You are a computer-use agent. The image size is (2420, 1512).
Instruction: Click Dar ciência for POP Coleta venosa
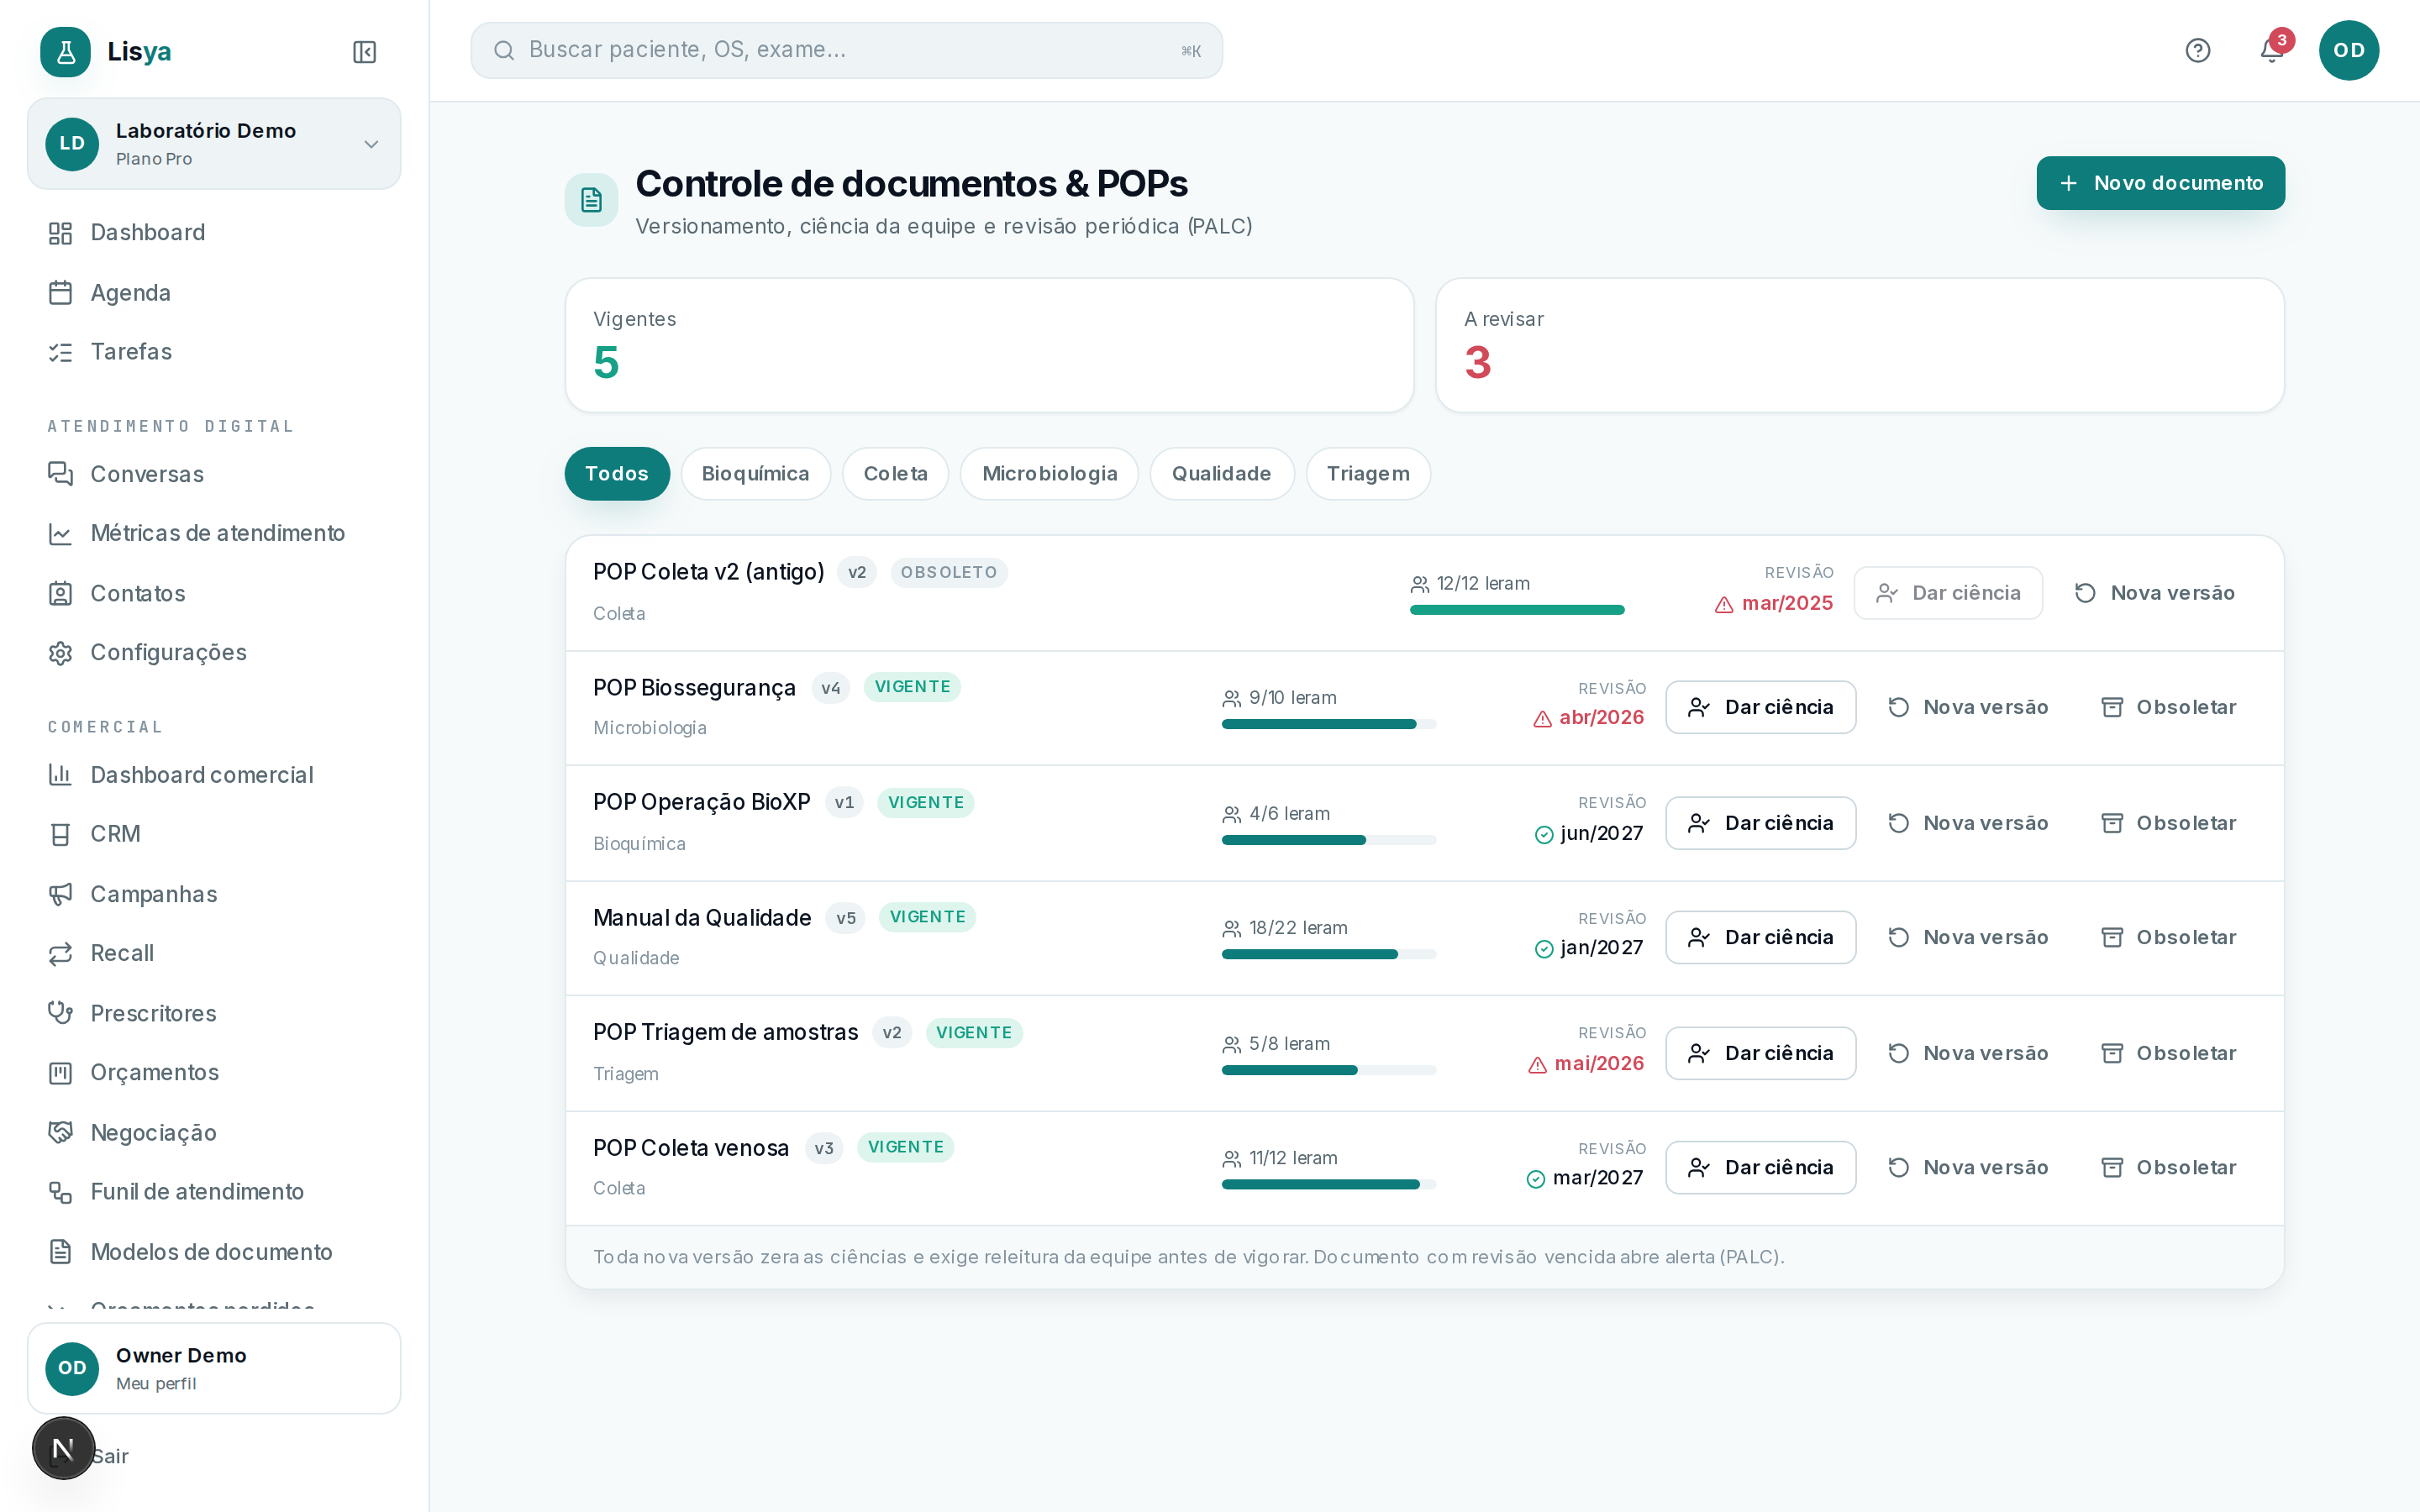point(1760,1167)
